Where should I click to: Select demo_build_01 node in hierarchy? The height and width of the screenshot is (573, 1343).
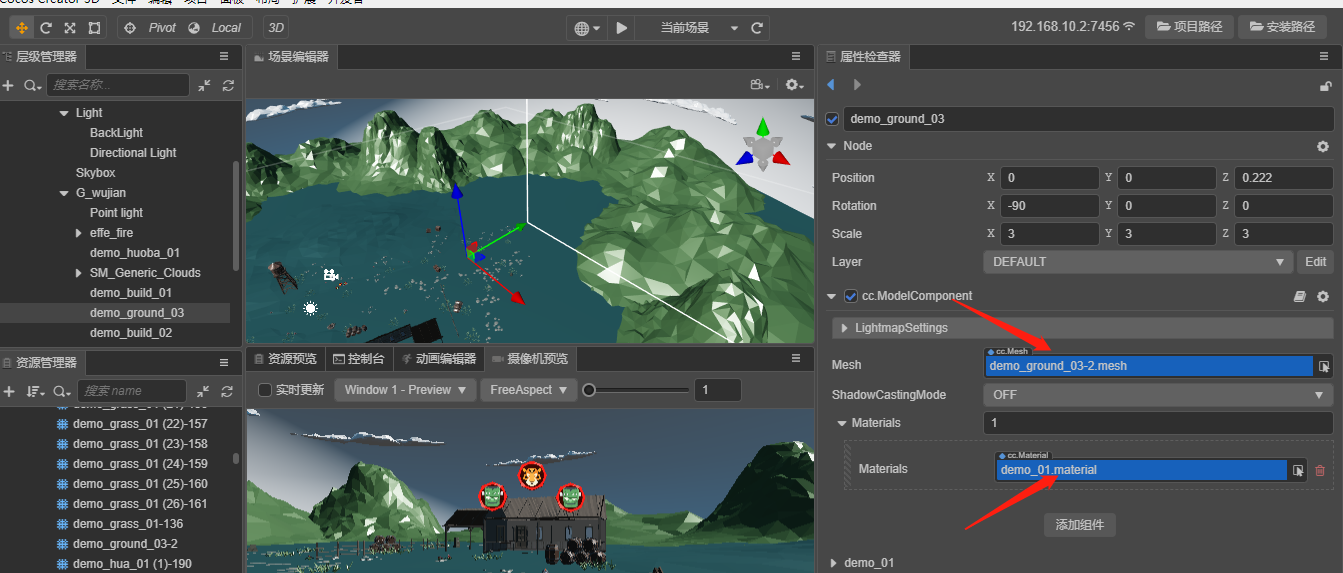[x=131, y=293]
